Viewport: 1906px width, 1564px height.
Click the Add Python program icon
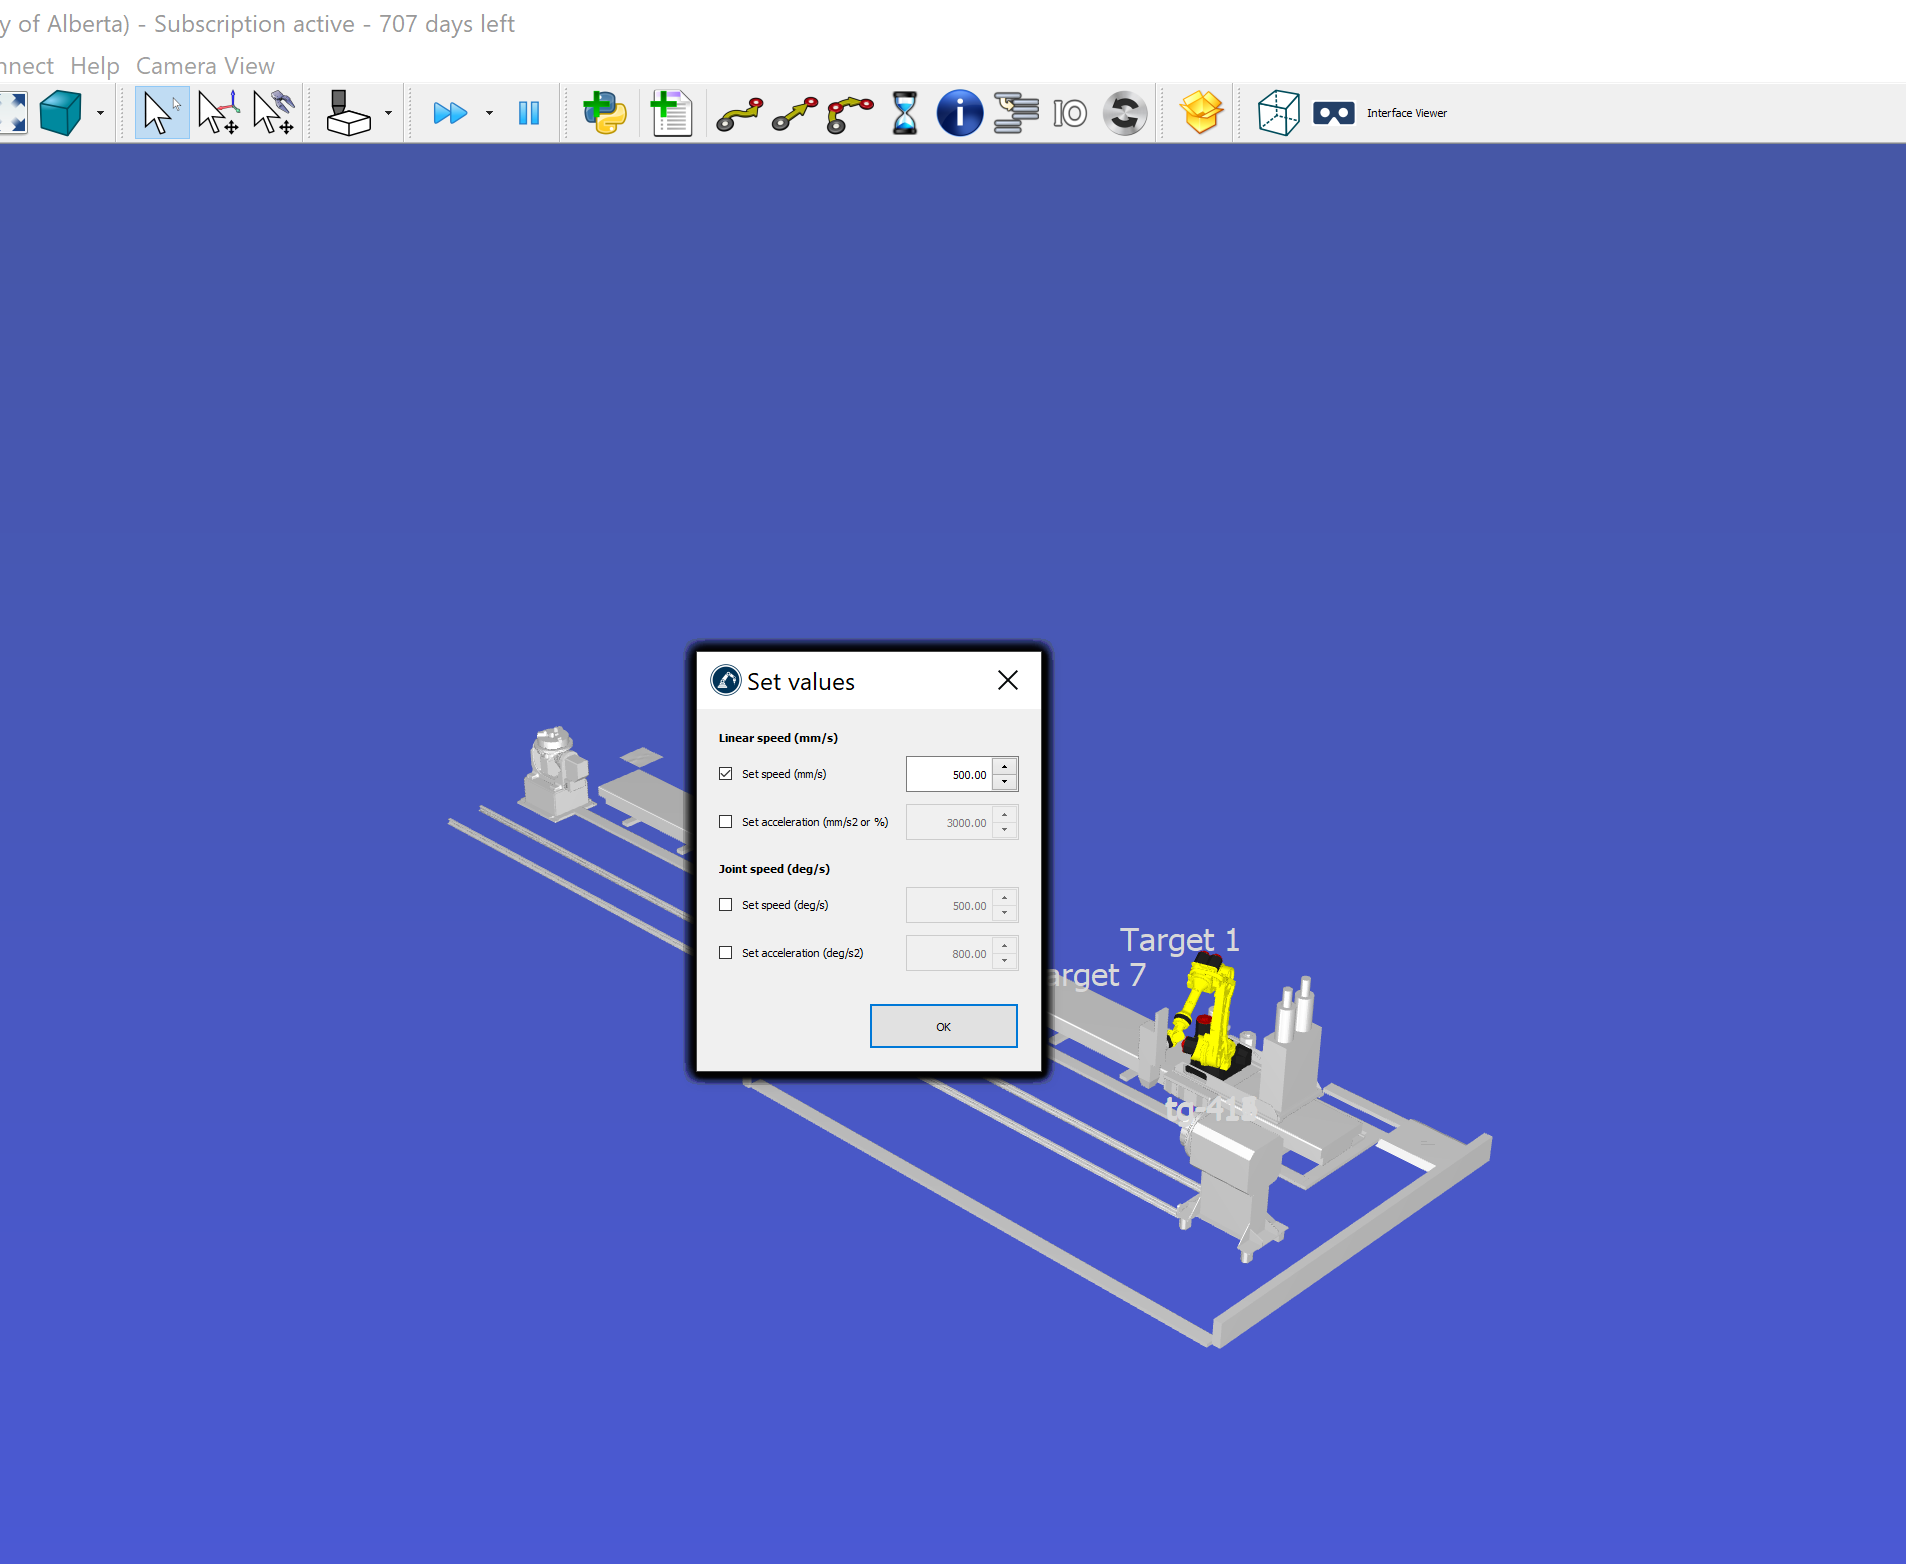(605, 113)
